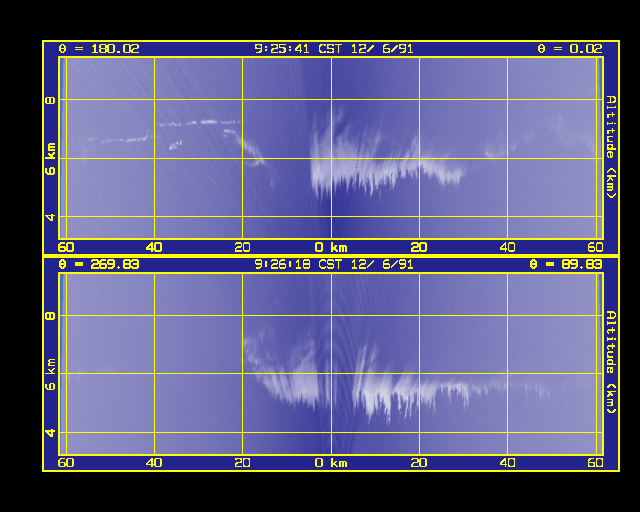Click upper plot's 40 range label on θ = 180.02 side

154,247
